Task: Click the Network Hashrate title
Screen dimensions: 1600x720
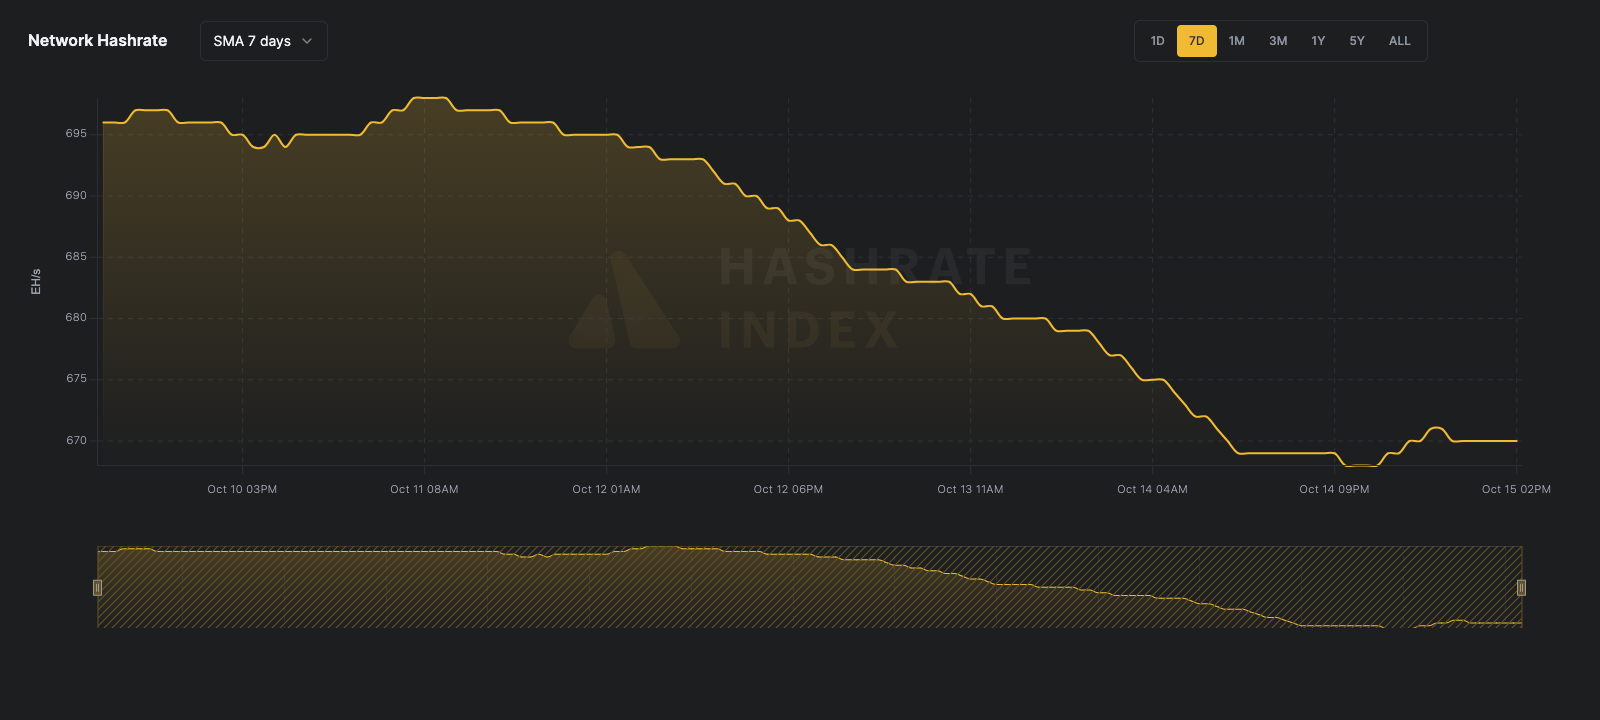Action: pyautogui.click(x=98, y=41)
